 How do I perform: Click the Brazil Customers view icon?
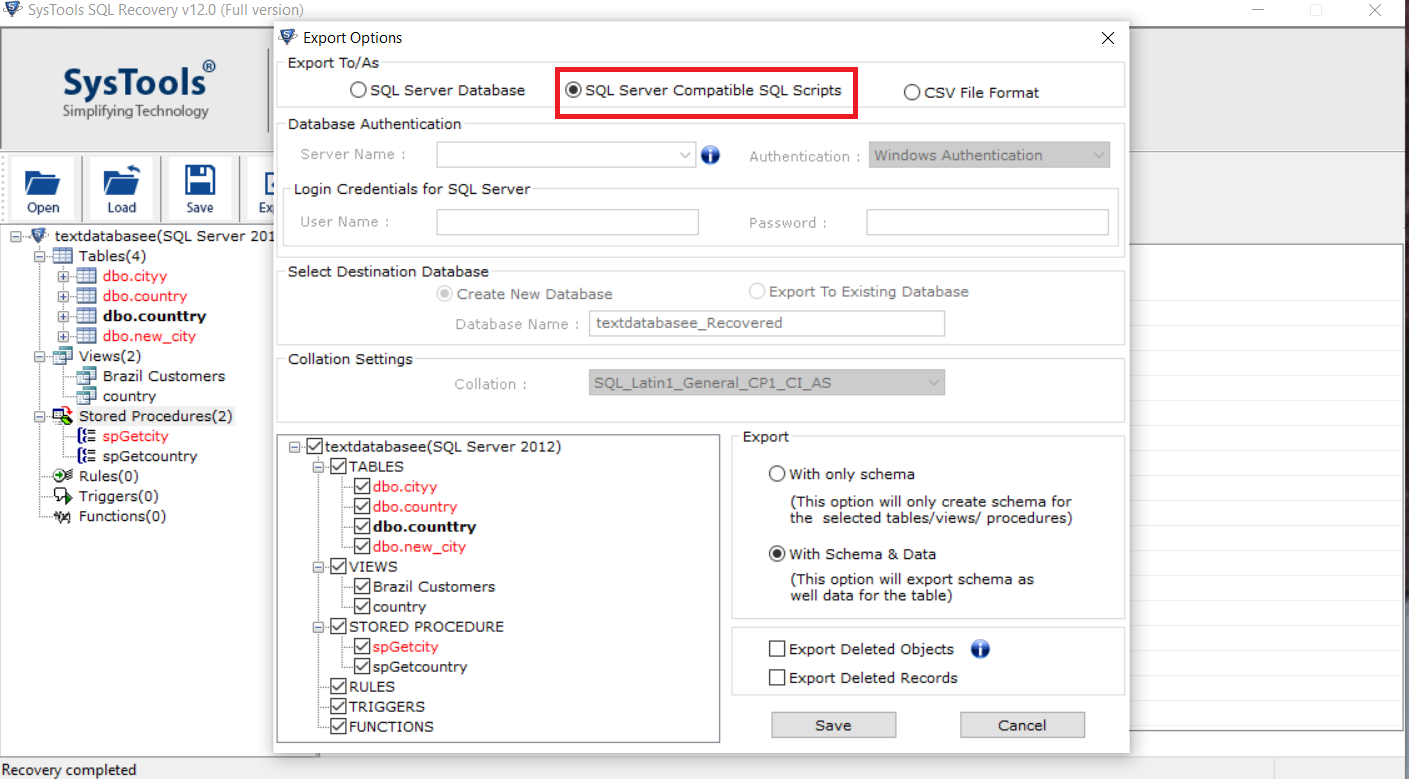tap(87, 376)
